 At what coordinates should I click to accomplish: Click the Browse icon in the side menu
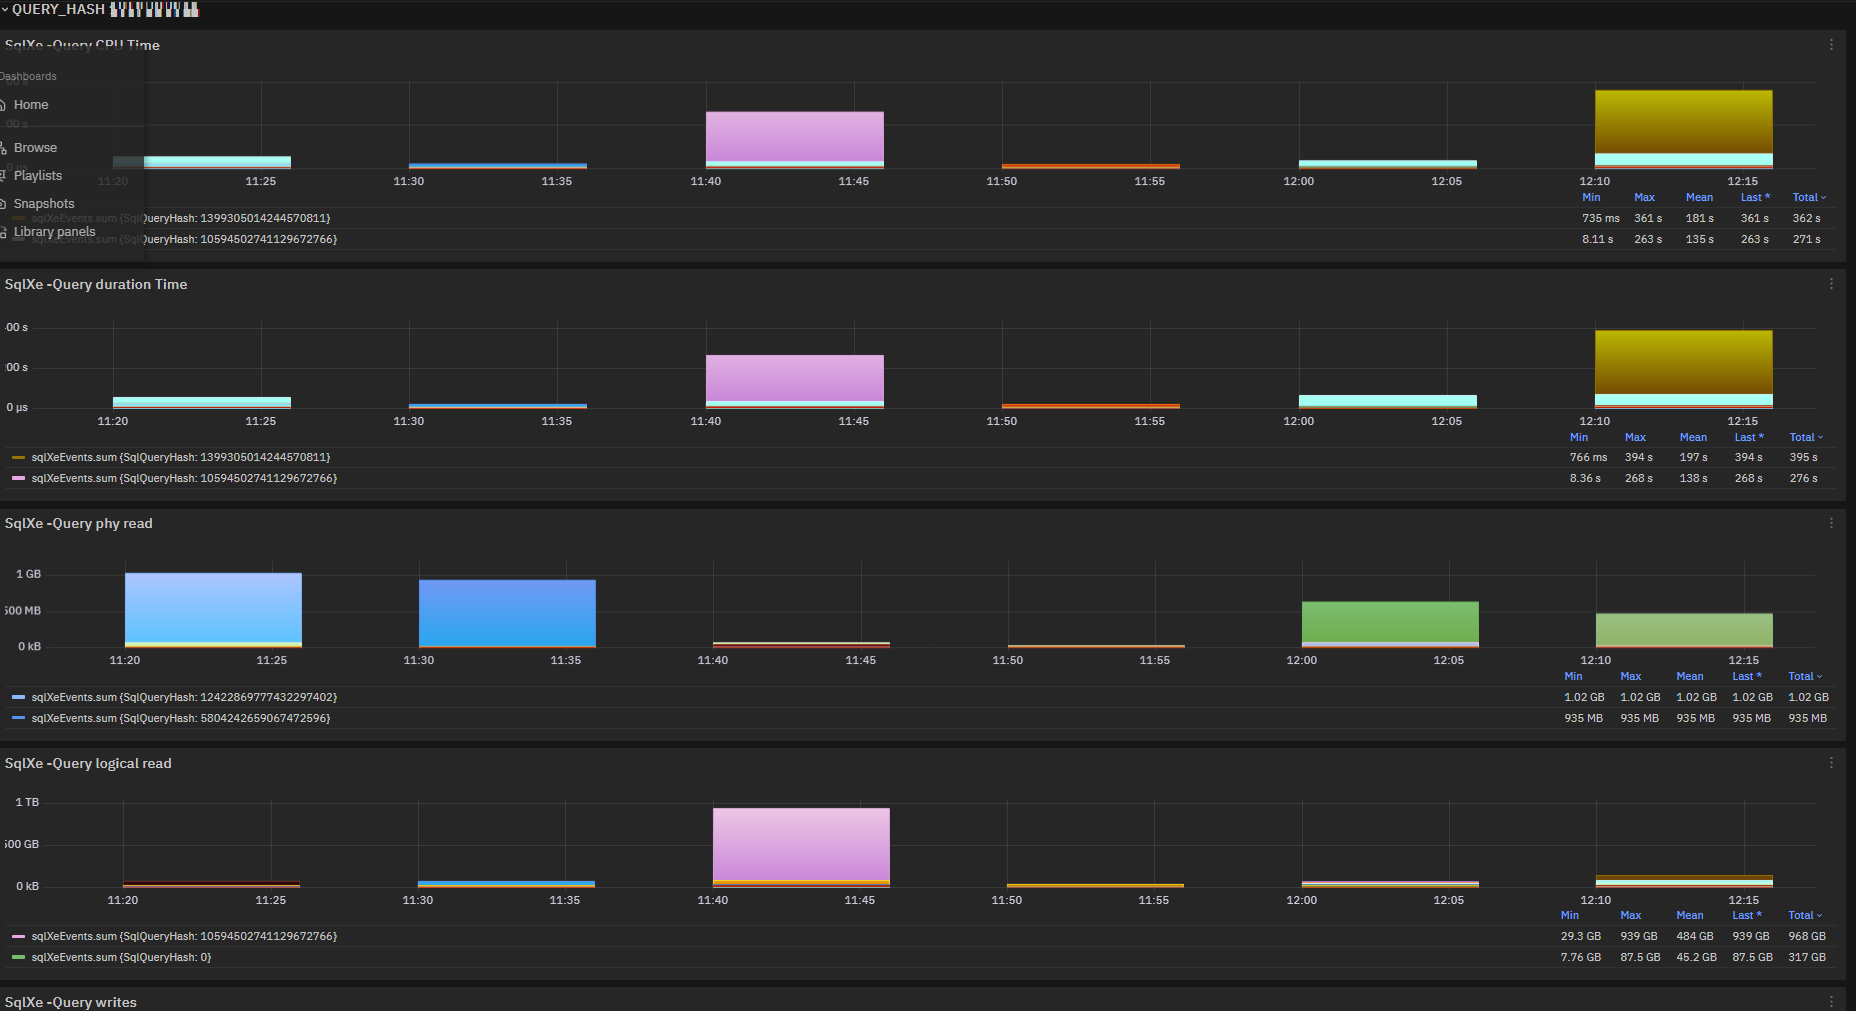coord(3,148)
